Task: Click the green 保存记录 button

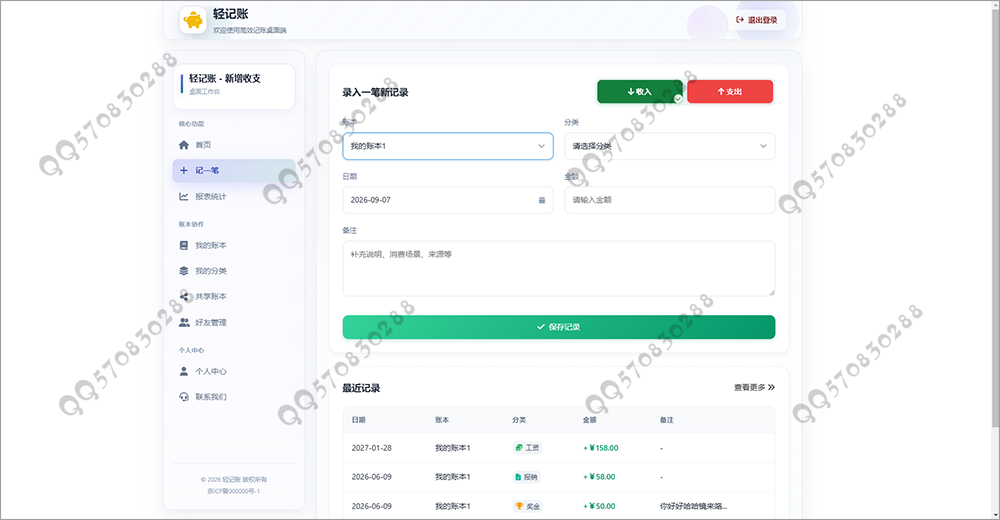Action: [x=559, y=327]
